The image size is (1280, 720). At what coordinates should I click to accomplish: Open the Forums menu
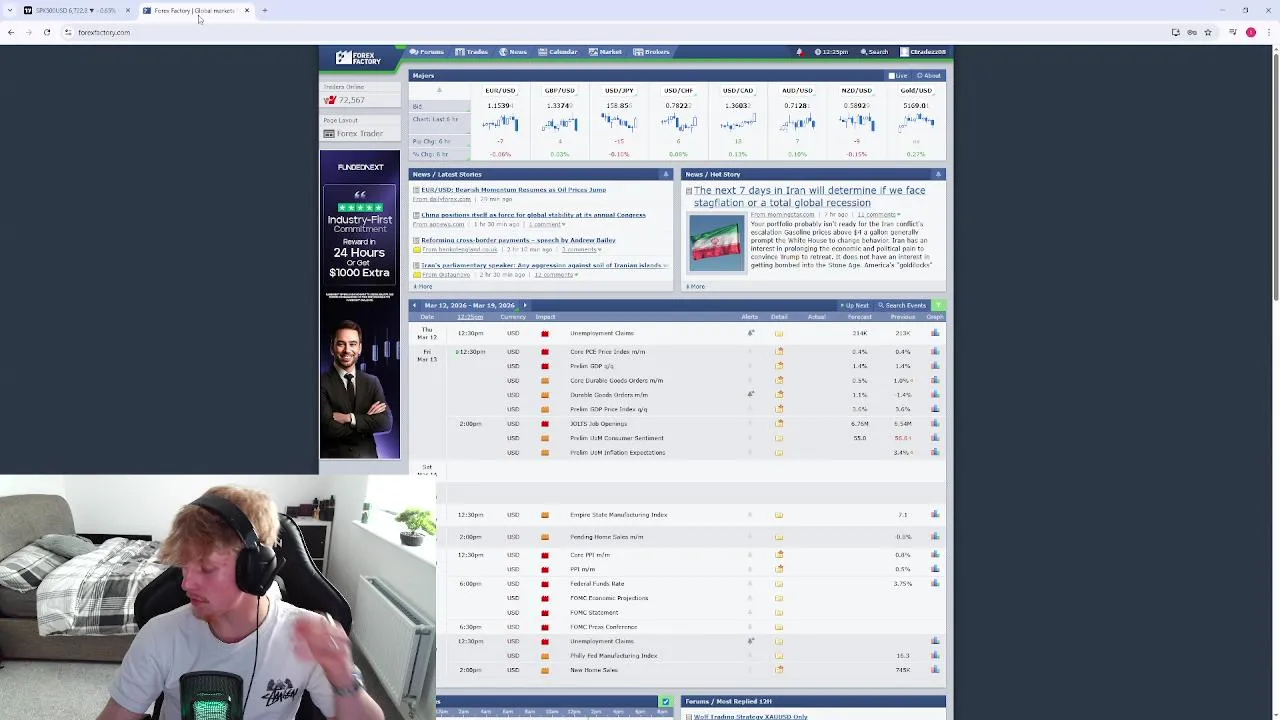427,52
